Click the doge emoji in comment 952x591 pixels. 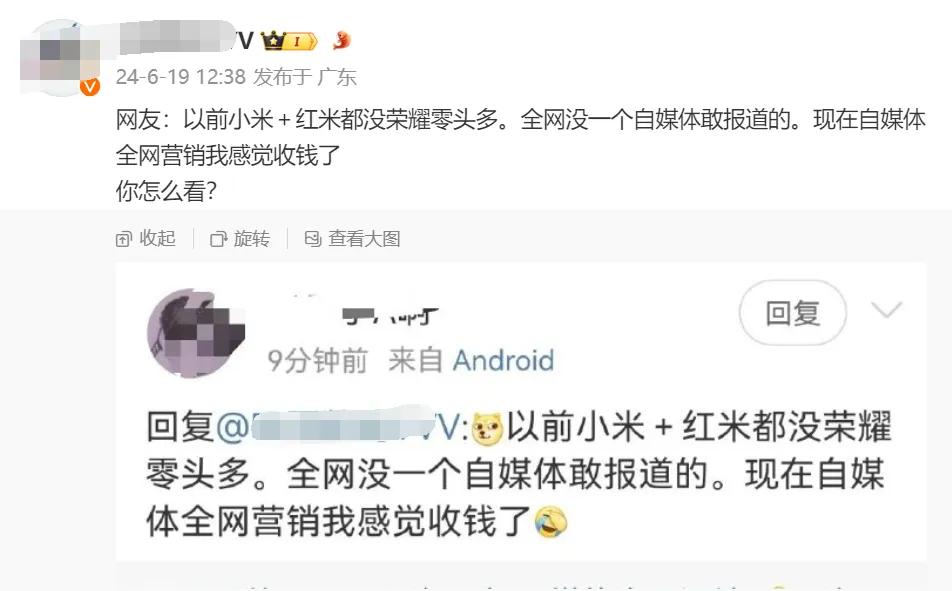(x=488, y=429)
